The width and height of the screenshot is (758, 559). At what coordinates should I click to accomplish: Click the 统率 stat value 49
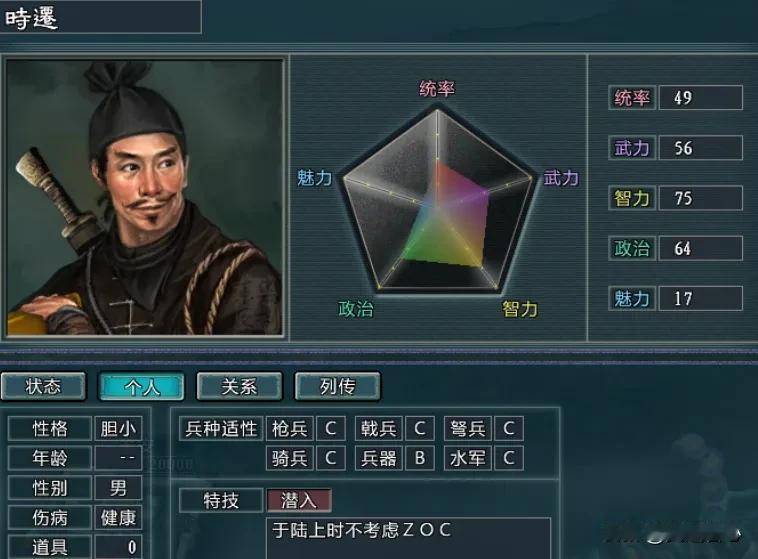click(x=700, y=98)
